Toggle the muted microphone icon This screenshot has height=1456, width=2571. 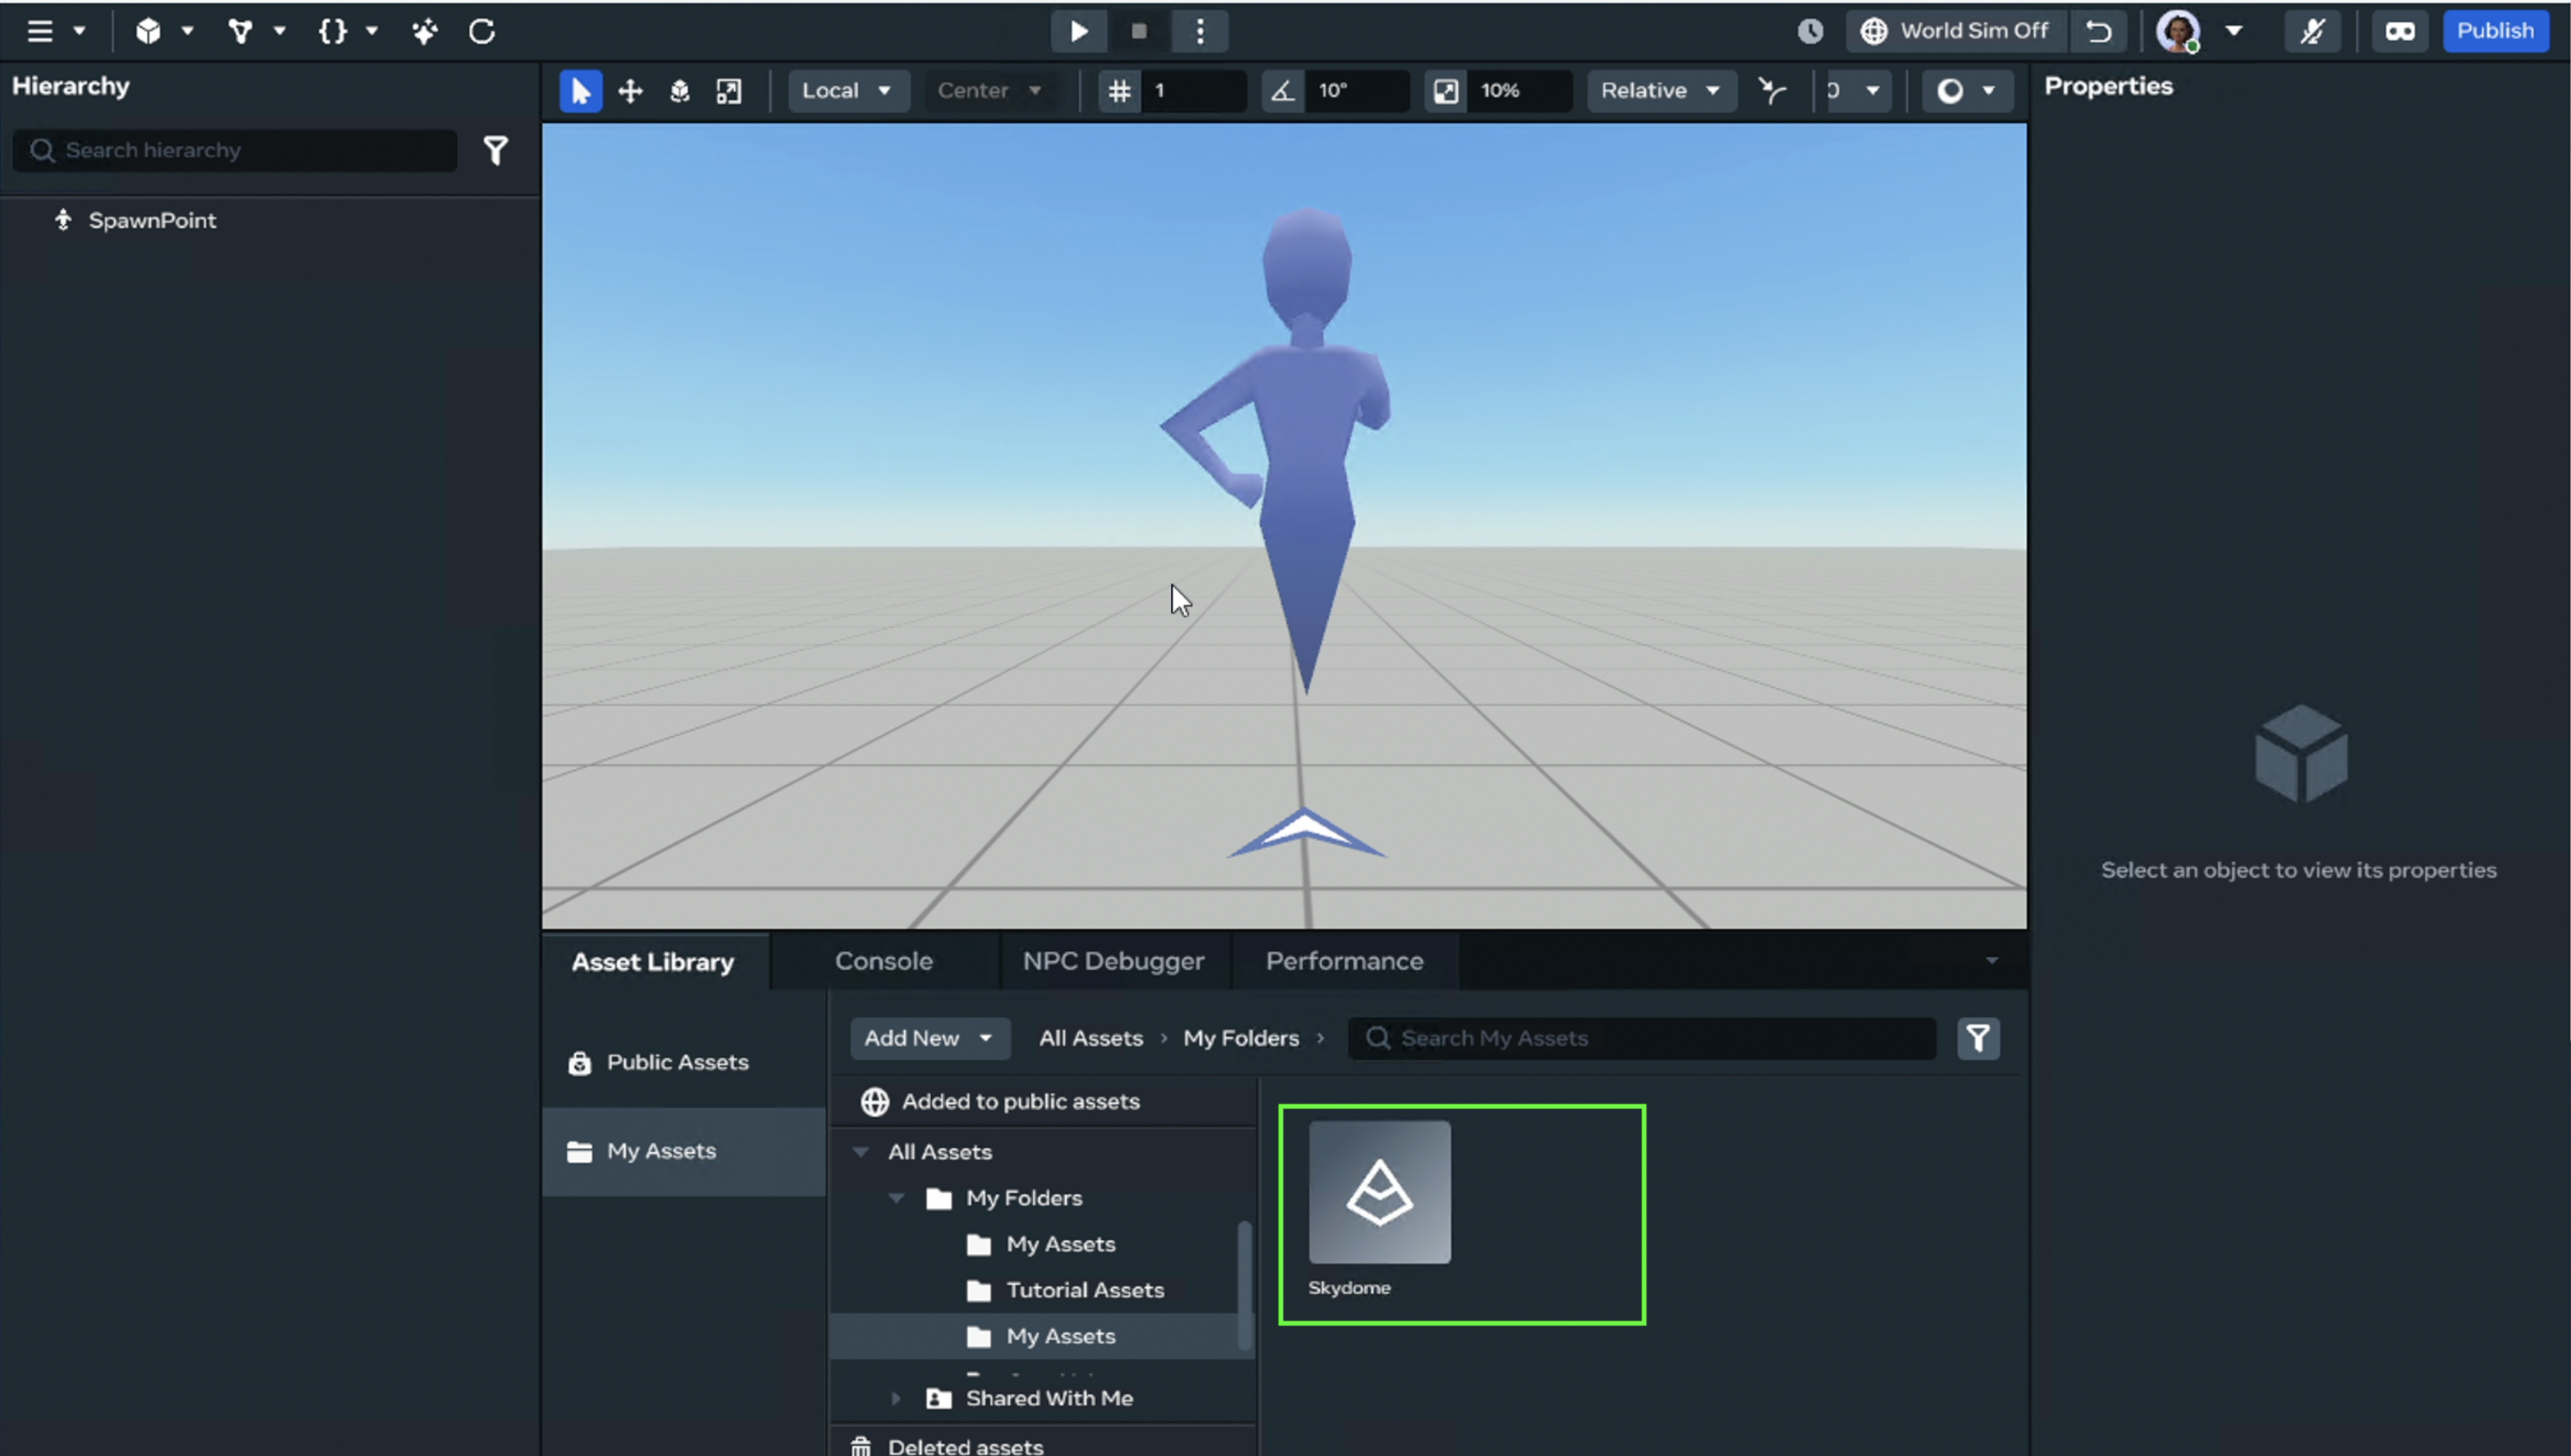pos(2312,31)
